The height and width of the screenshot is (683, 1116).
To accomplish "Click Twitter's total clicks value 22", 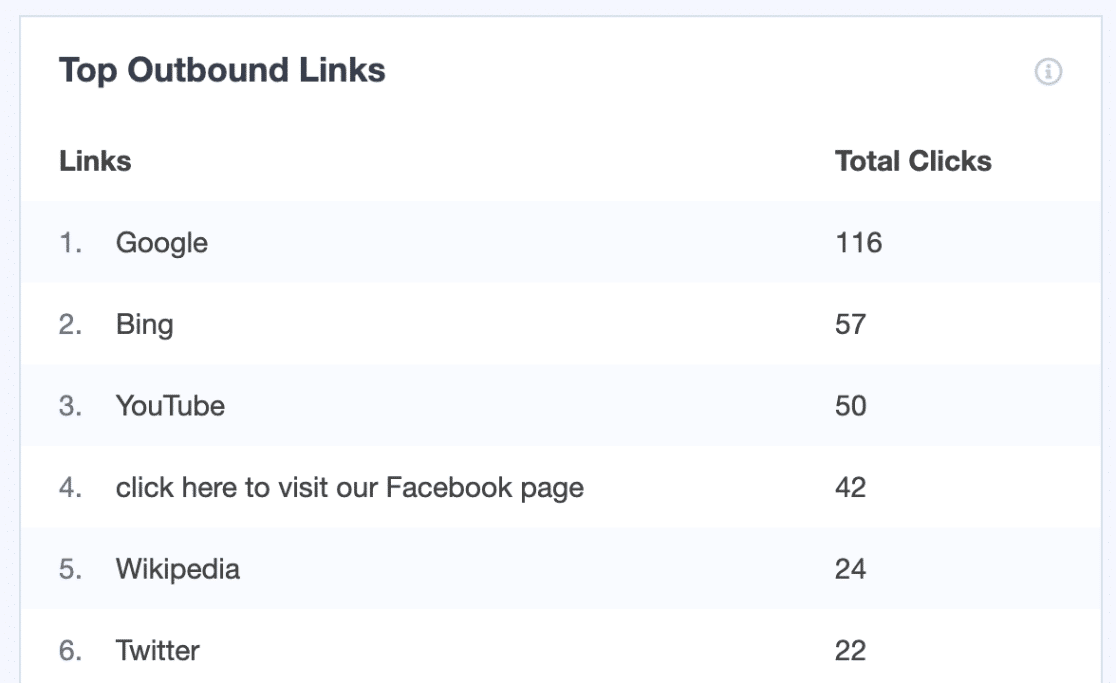I will coord(850,651).
